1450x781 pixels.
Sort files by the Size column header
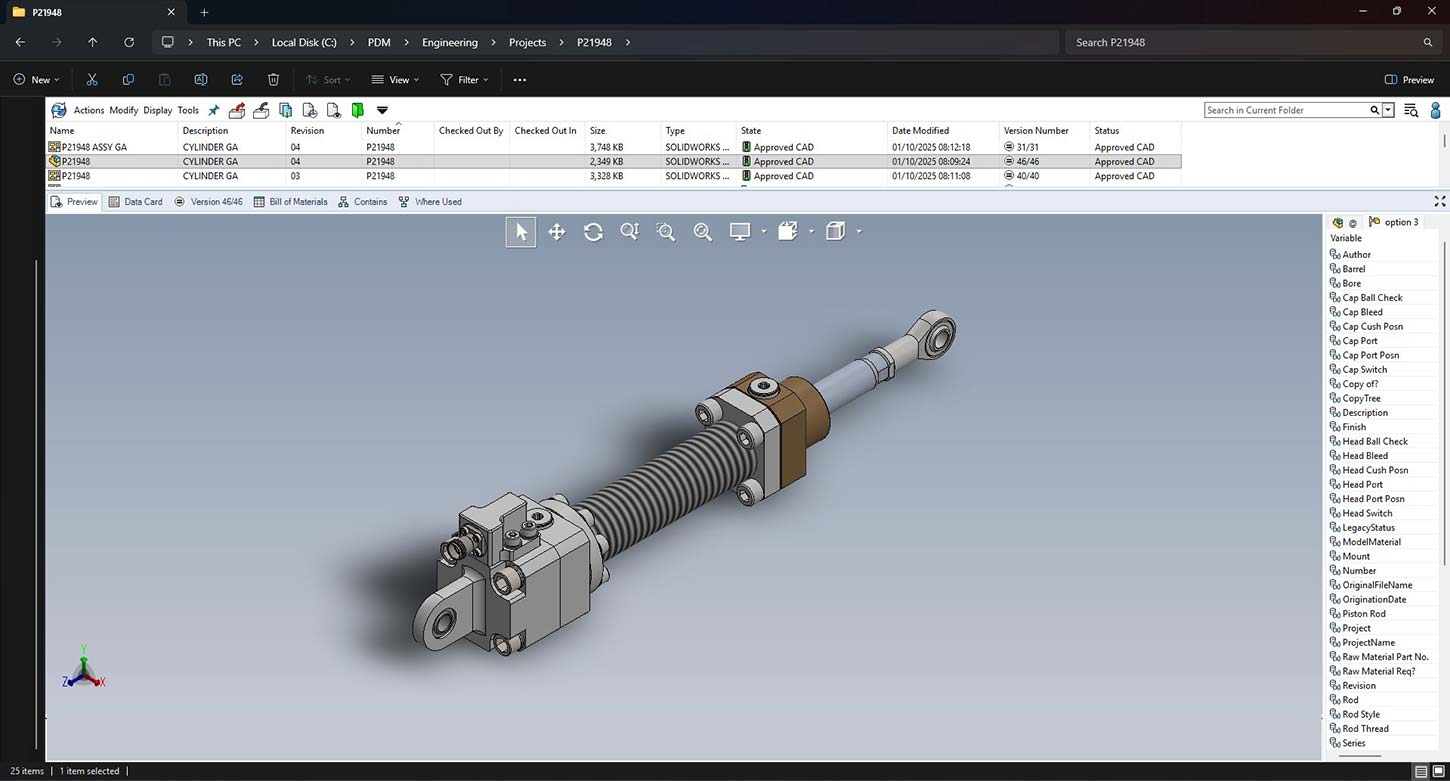[x=597, y=131]
